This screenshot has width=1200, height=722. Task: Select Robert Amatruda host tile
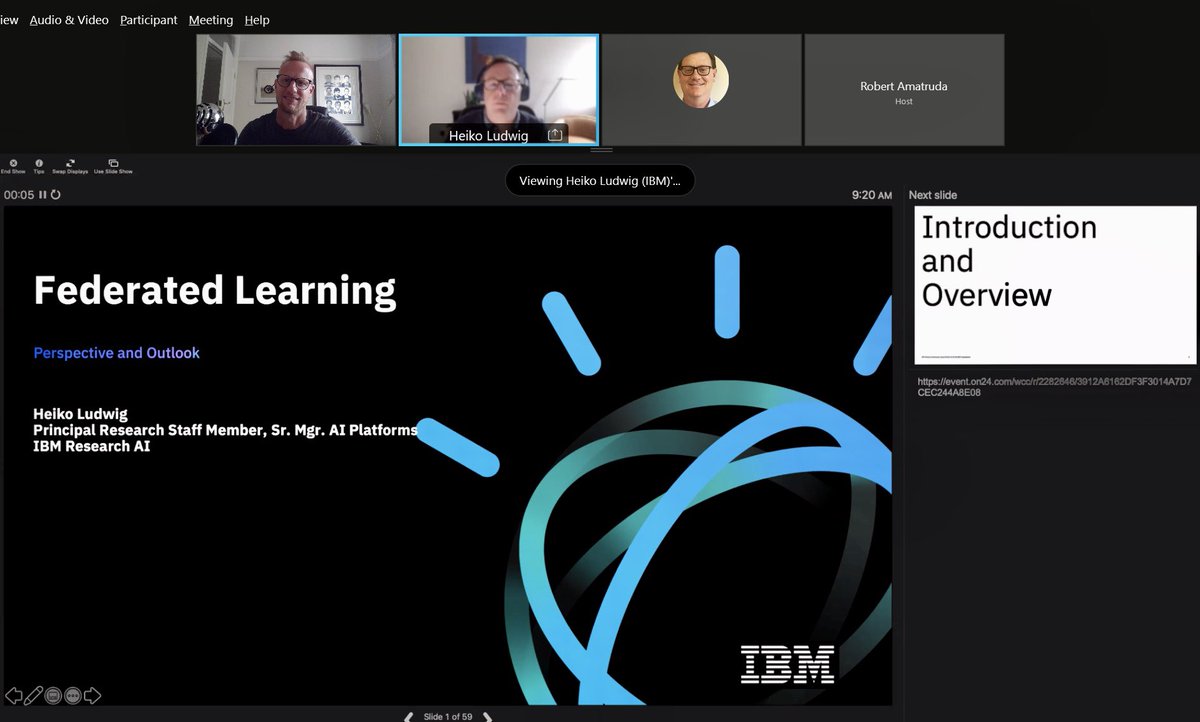coord(904,90)
